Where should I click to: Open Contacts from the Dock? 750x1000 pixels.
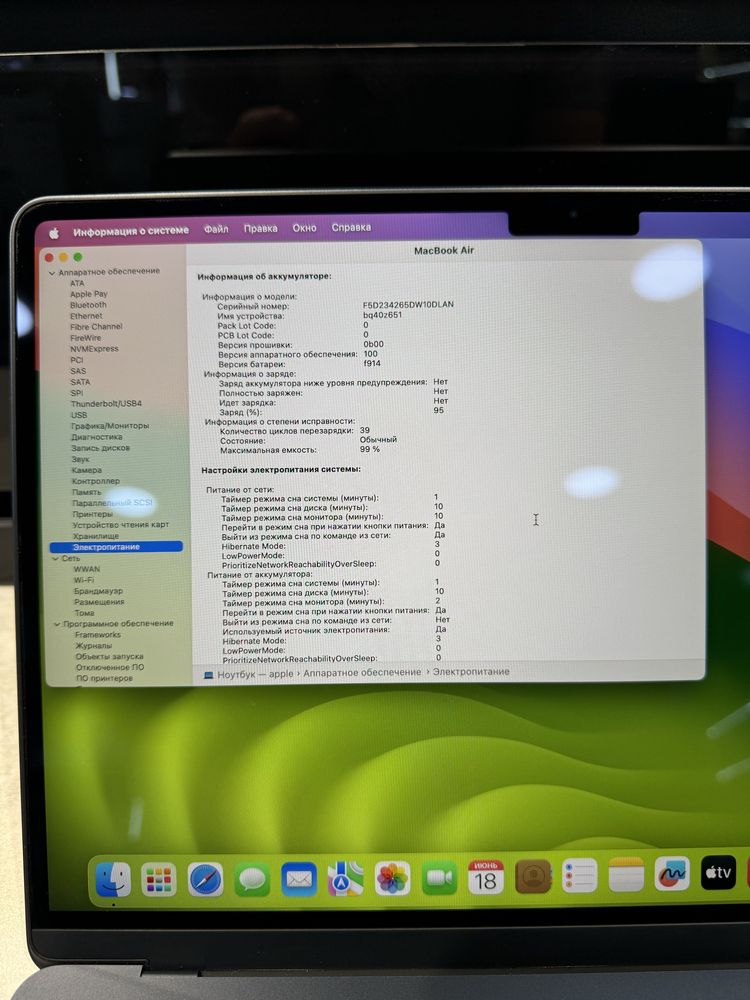(533, 876)
